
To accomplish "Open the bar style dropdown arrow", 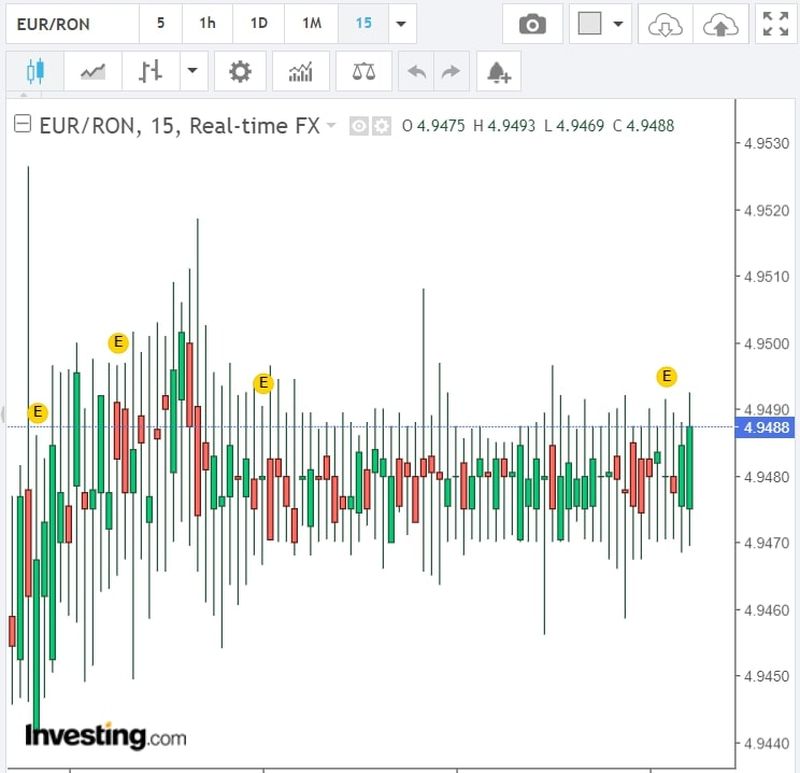I will pos(191,72).
